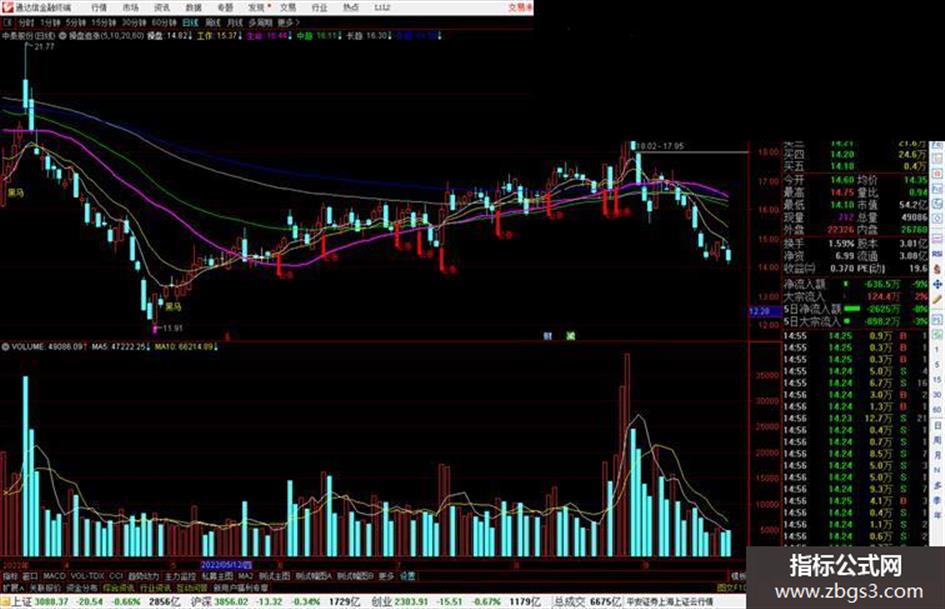The height and width of the screenshot is (609, 945).
Task: Switch to 15分钟 period tab
Action: click(x=104, y=22)
